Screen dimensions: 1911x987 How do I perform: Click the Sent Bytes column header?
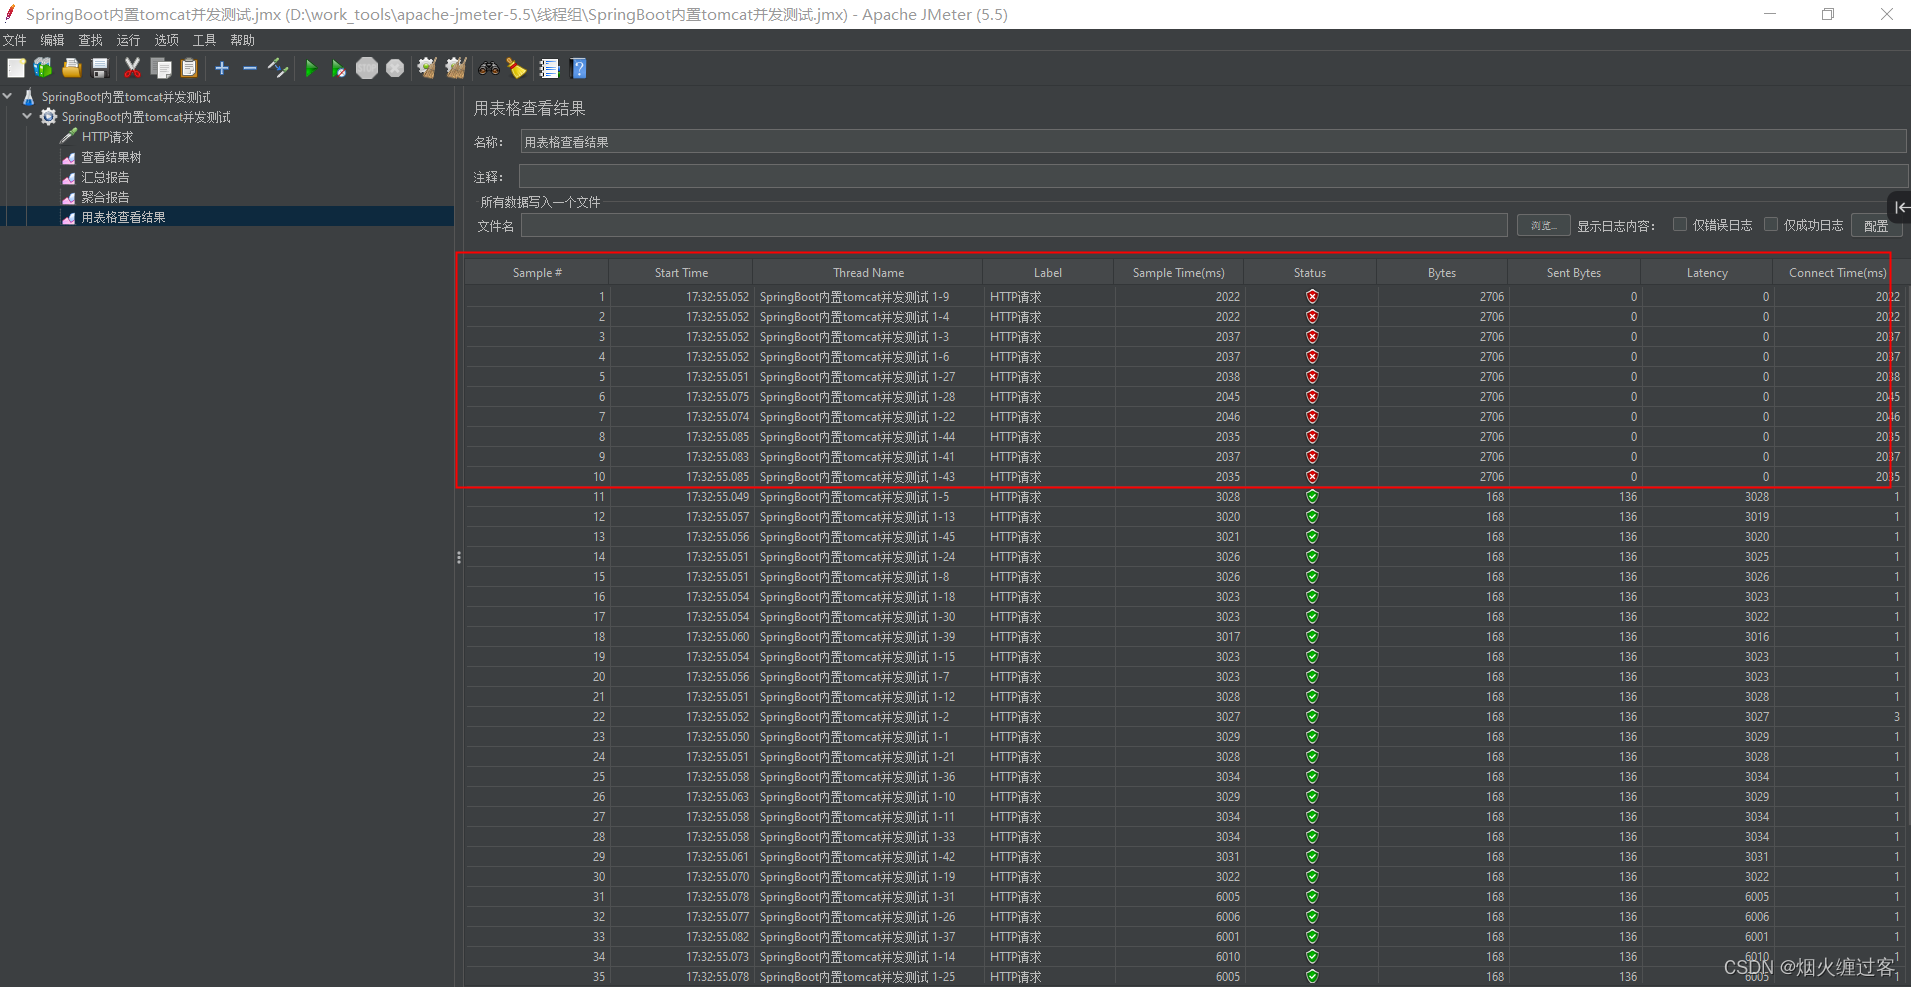[1574, 272]
